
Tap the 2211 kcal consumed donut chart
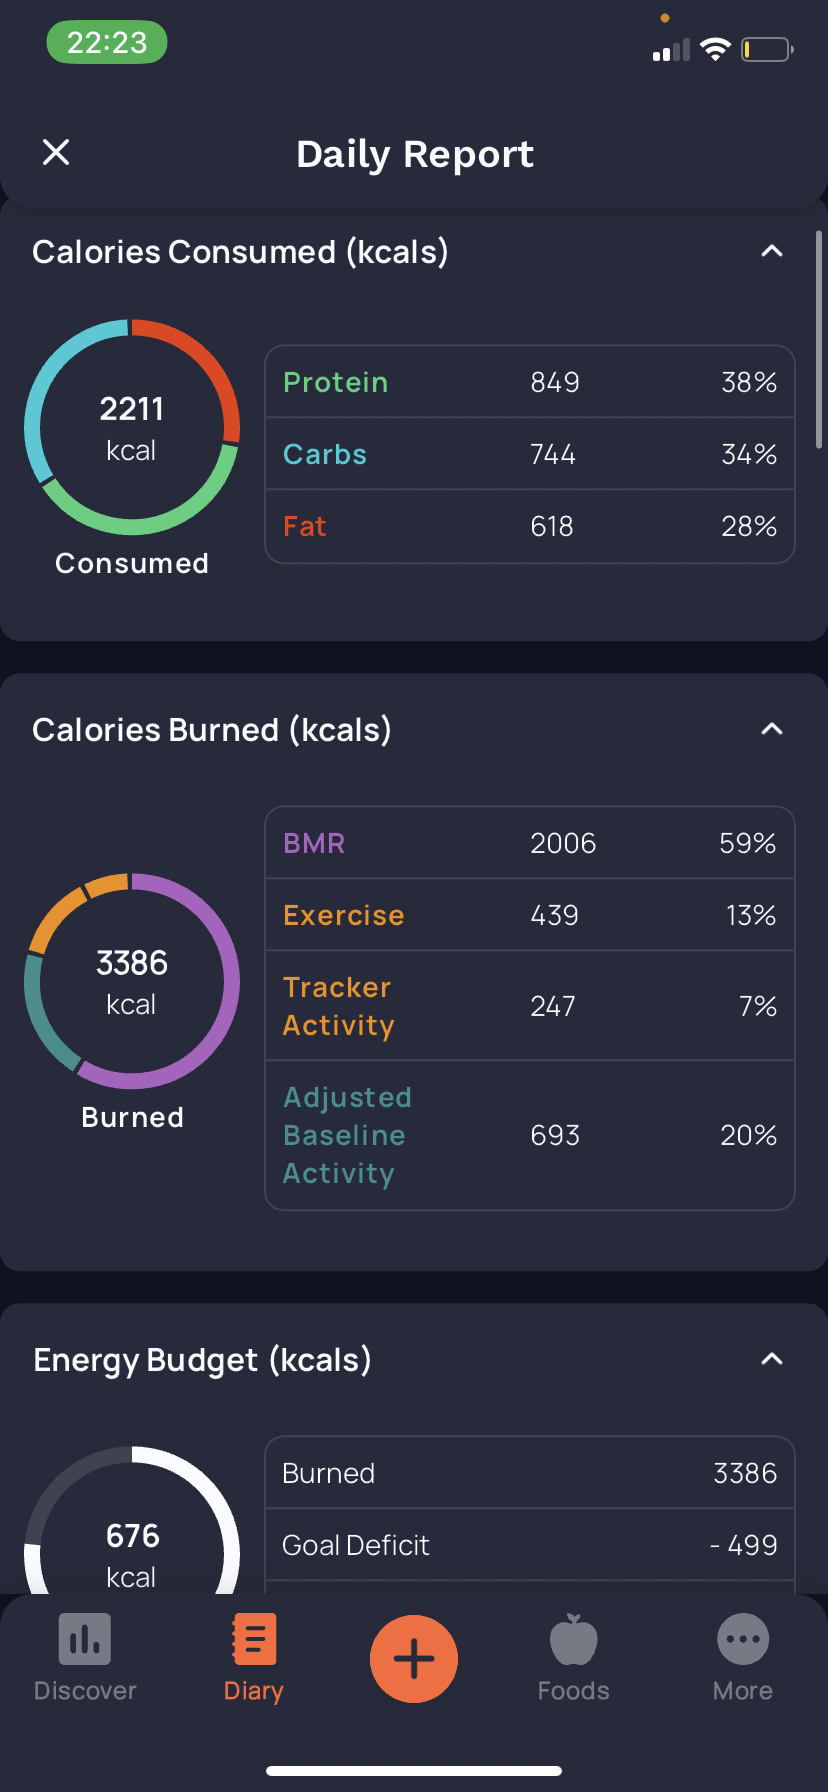point(132,427)
